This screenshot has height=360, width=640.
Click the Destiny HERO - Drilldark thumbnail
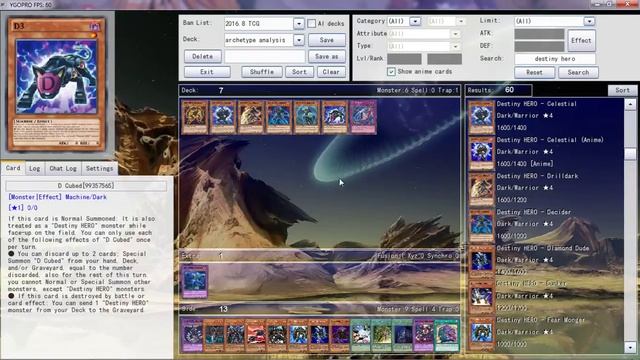pos(481,190)
